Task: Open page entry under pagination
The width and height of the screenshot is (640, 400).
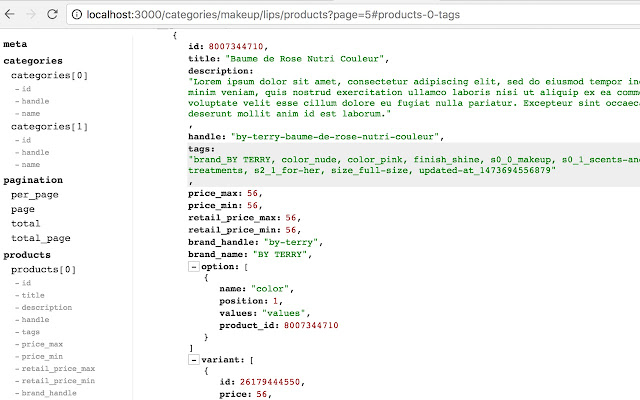Action: coord(23,209)
